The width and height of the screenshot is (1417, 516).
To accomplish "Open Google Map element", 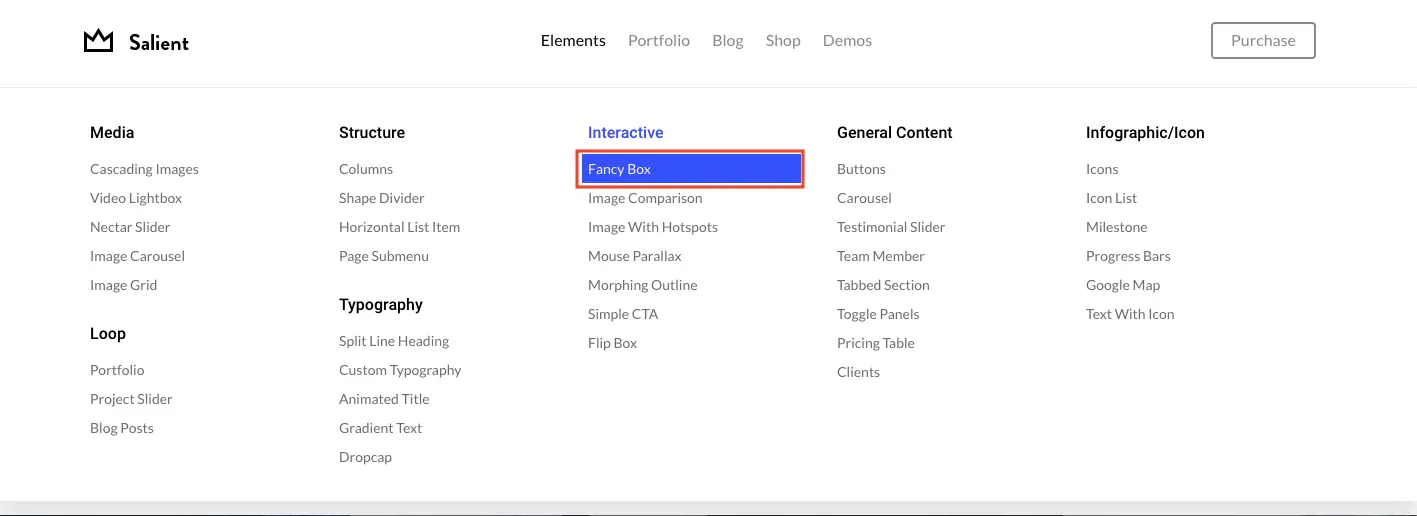I will [1123, 285].
